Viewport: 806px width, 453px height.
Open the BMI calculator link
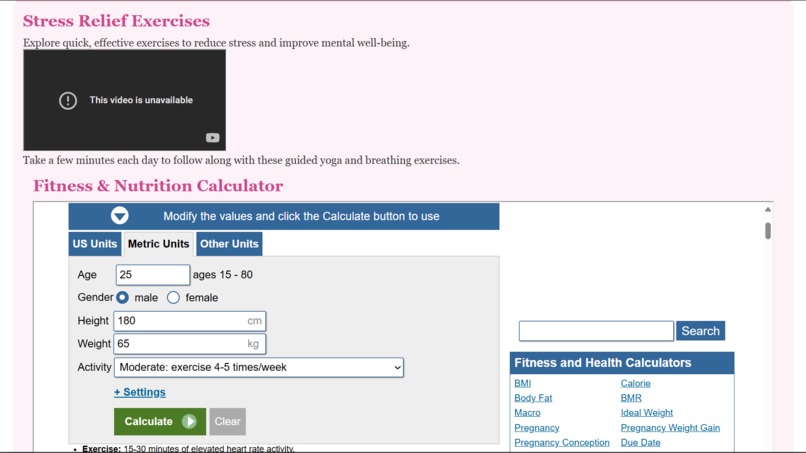point(523,384)
